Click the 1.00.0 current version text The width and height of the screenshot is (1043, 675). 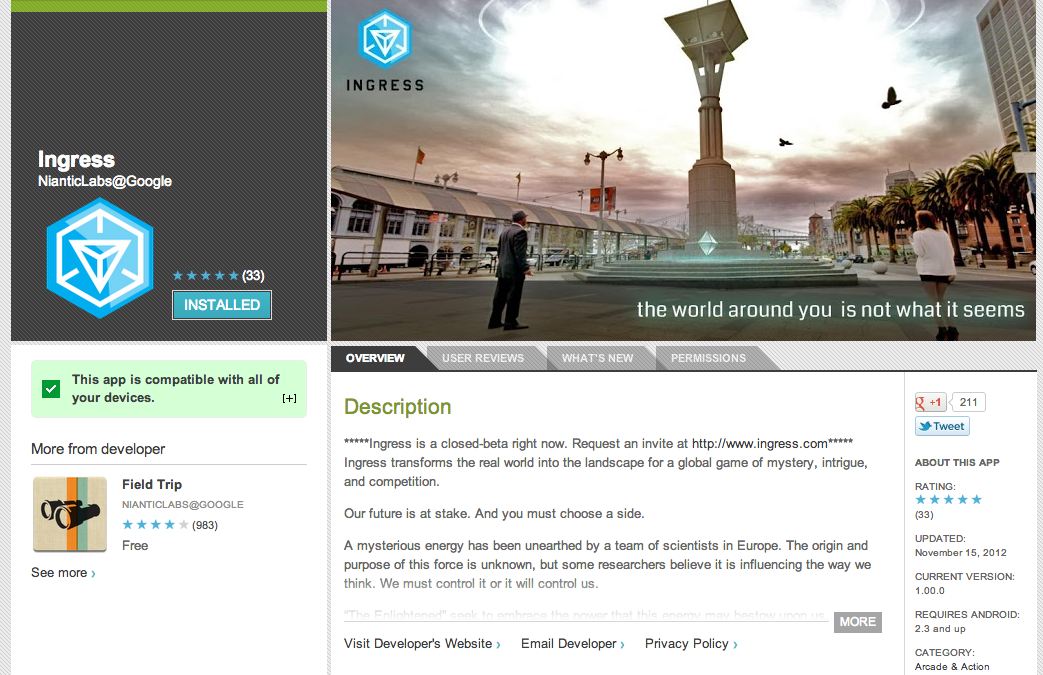click(929, 591)
